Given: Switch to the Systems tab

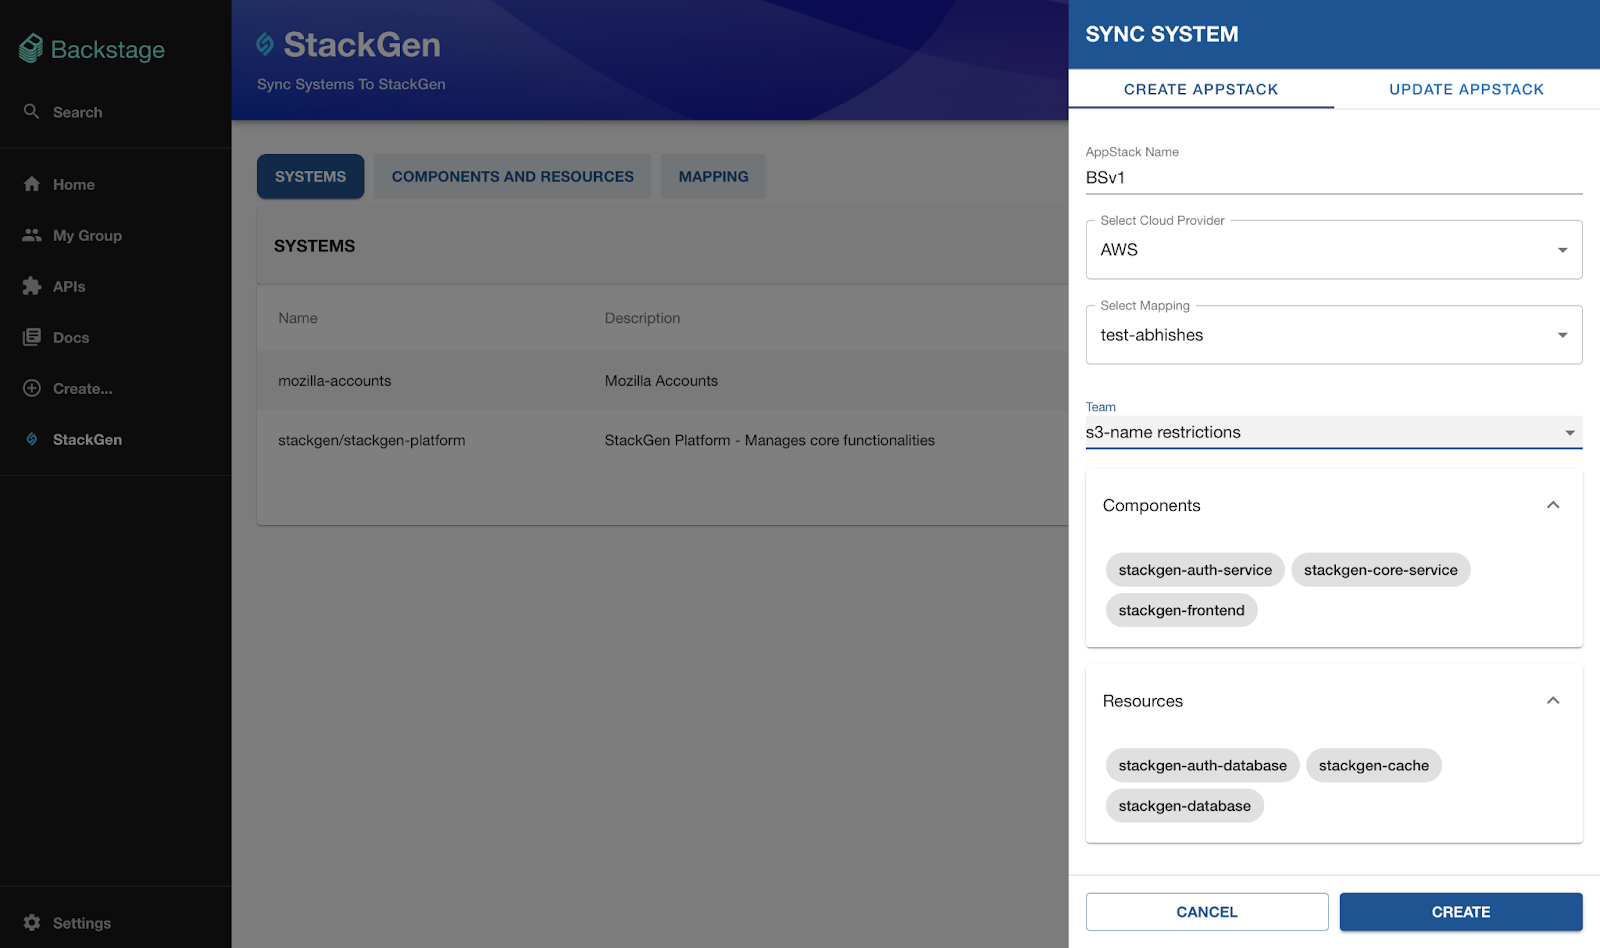Looking at the screenshot, I should click(x=310, y=176).
